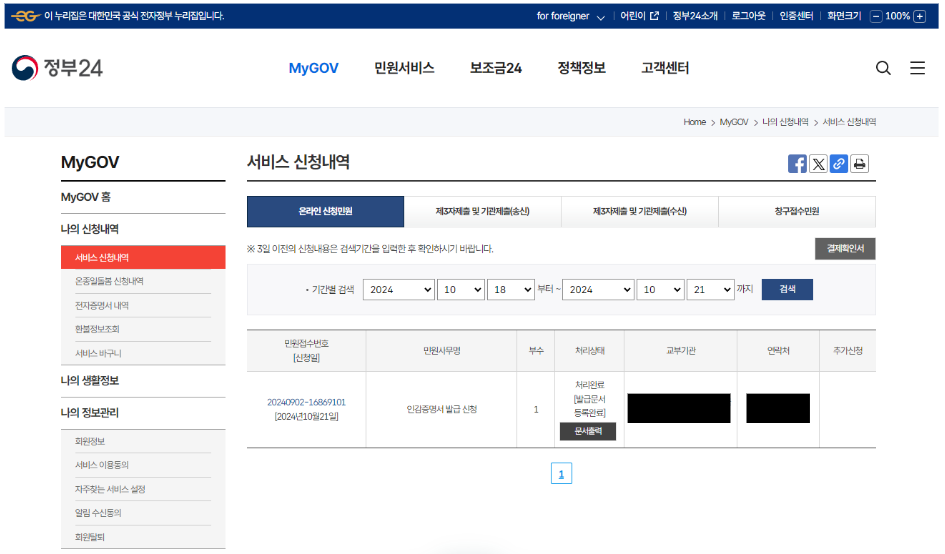Open start day dropdown showing 18

tap(510, 289)
